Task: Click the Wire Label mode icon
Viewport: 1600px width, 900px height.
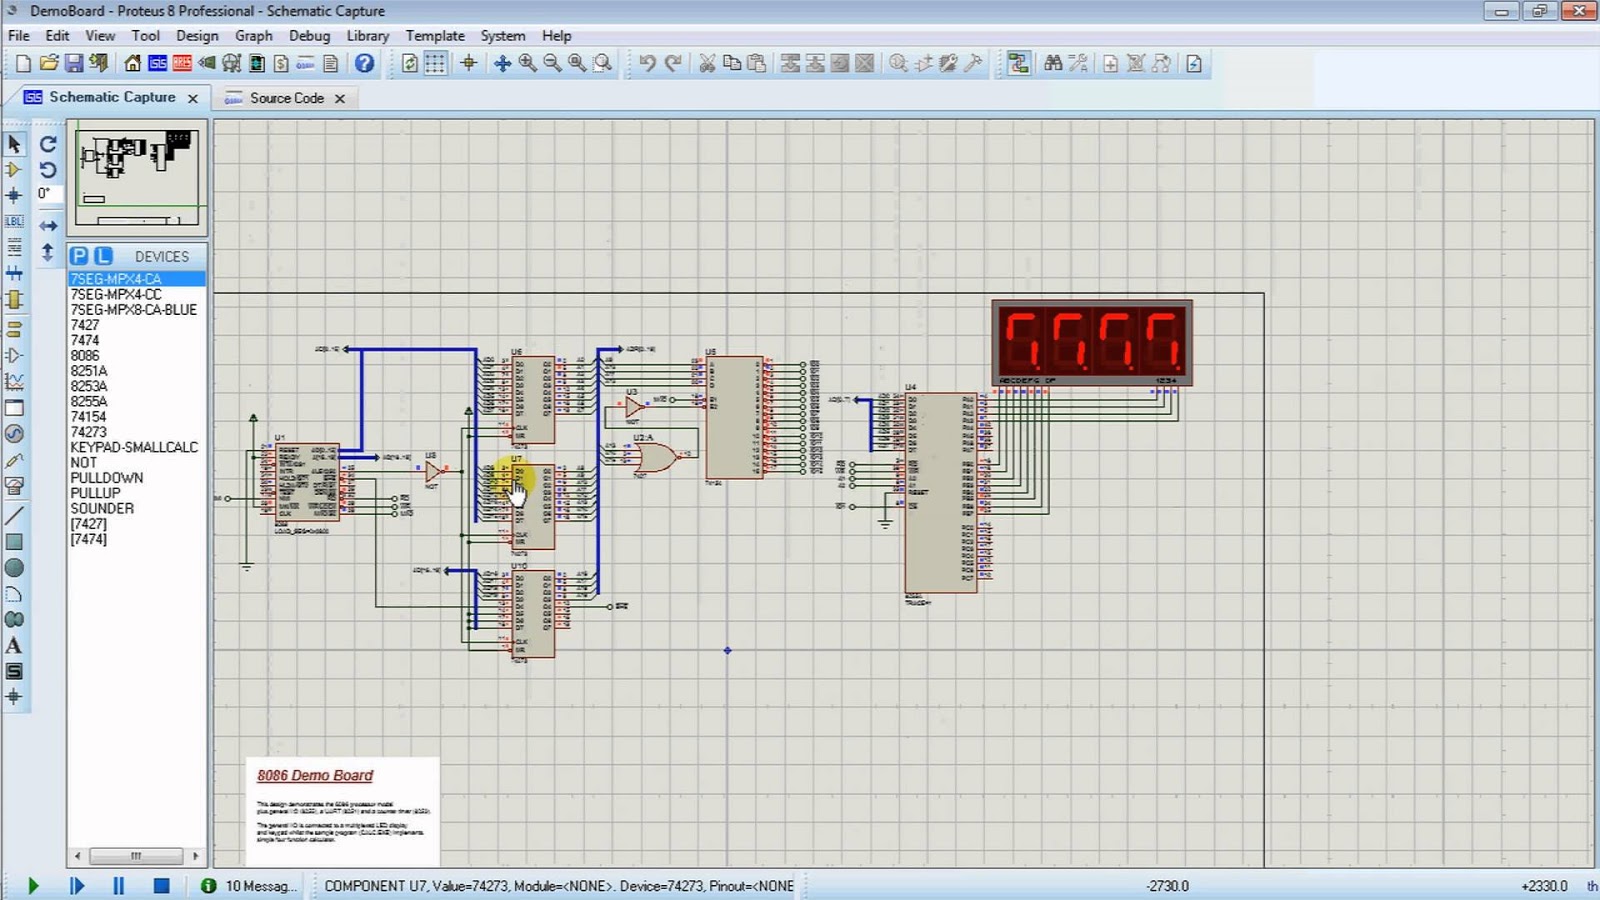Action: (14, 221)
